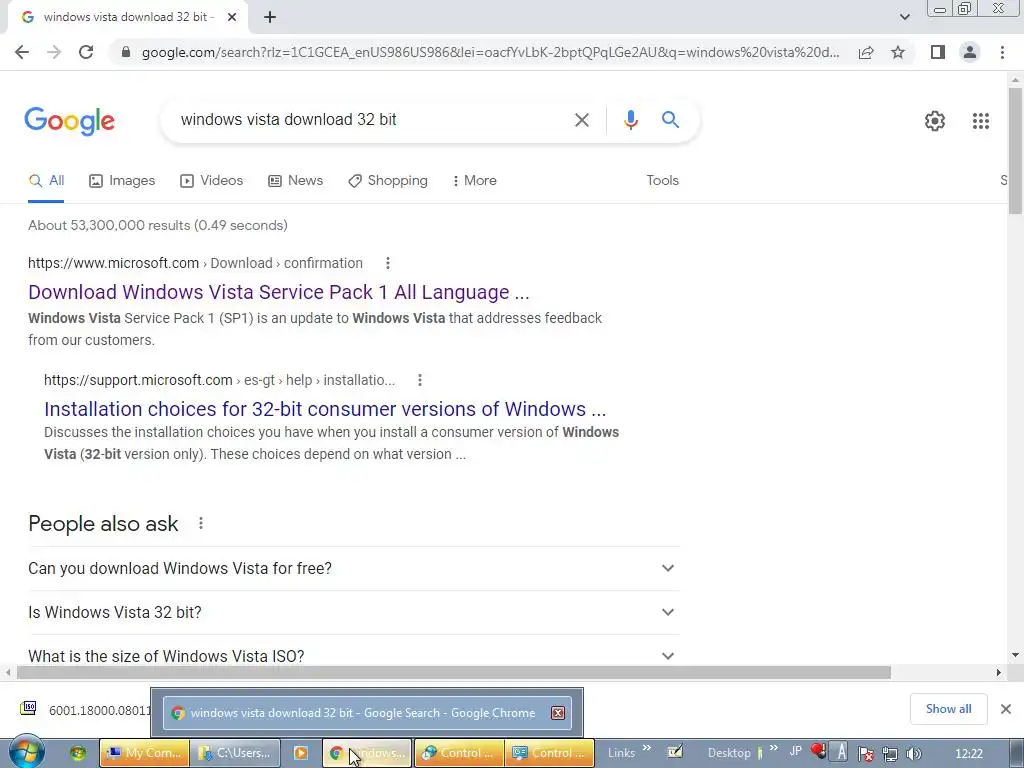Click the 'About 53,300,000 results' text
The image size is (1024, 768).
click(157, 225)
